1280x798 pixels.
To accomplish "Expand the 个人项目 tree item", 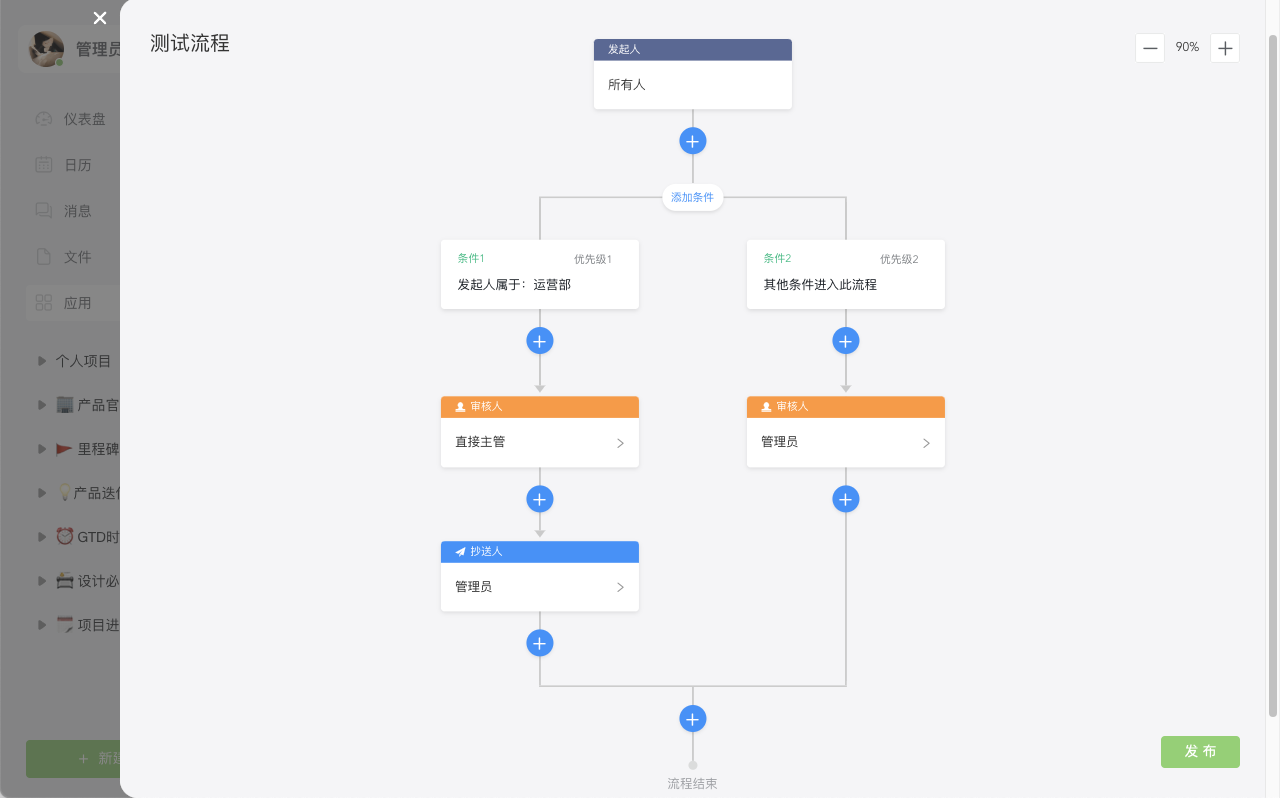I will [x=42, y=361].
